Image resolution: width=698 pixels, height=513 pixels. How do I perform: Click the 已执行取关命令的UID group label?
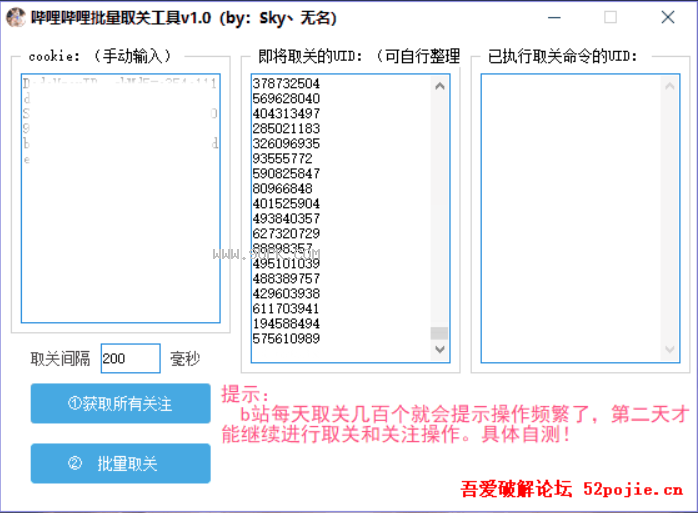pyautogui.click(x=562, y=56)
